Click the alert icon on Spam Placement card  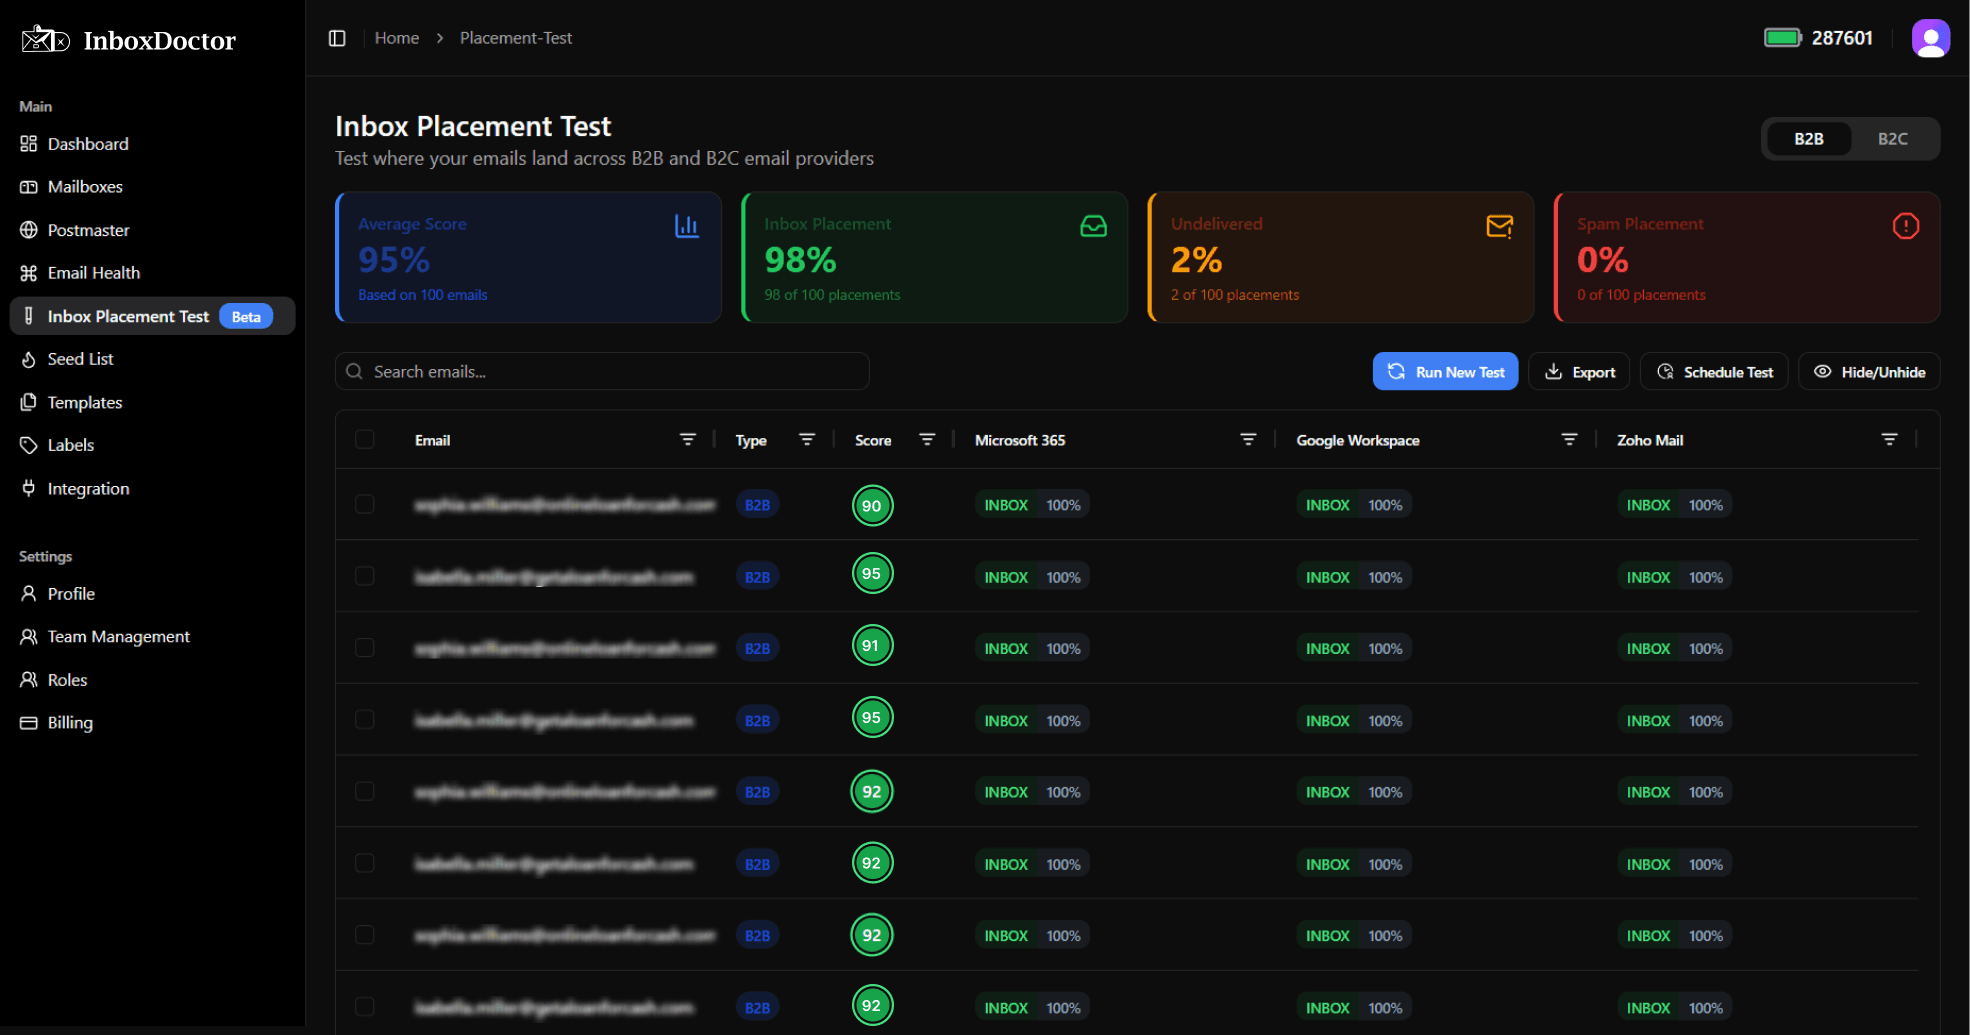[x=1905, y=226]
